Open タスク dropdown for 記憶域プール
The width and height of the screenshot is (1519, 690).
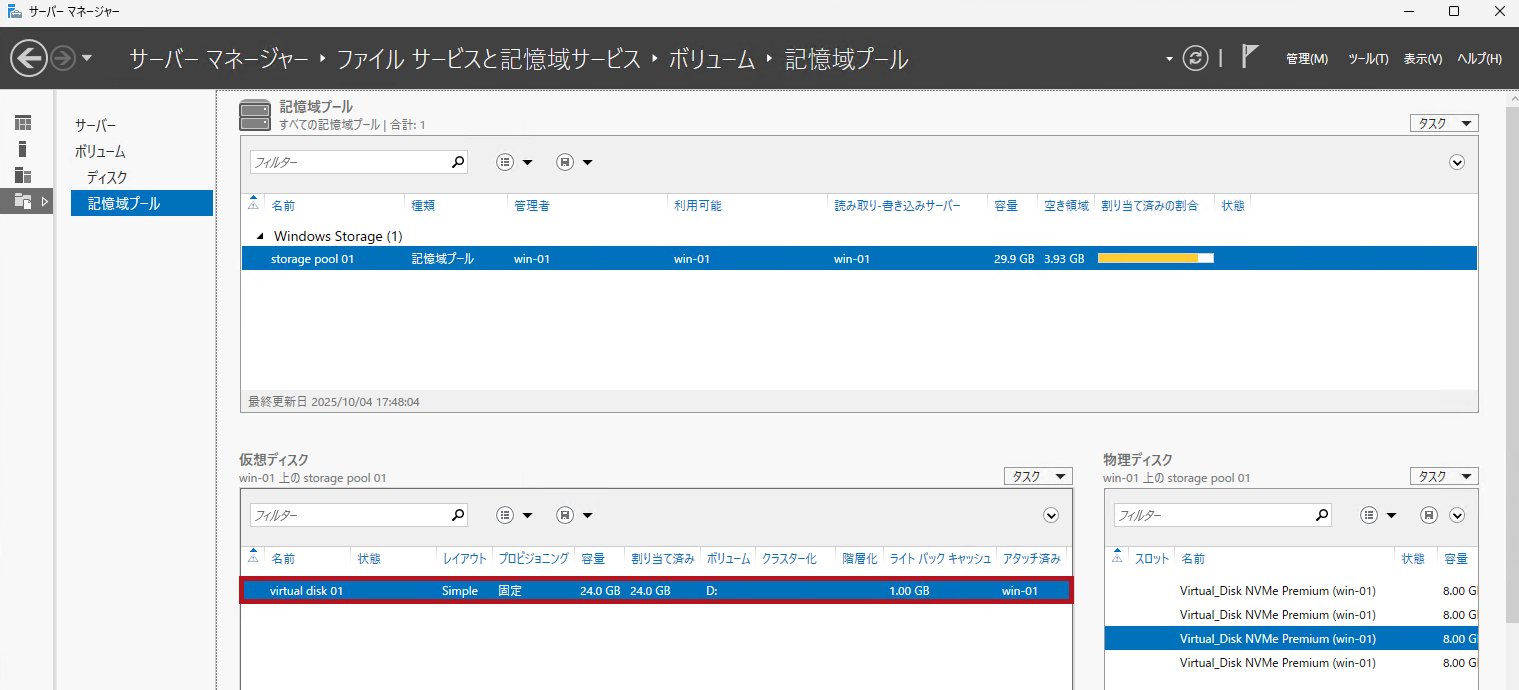(1443, 123)
